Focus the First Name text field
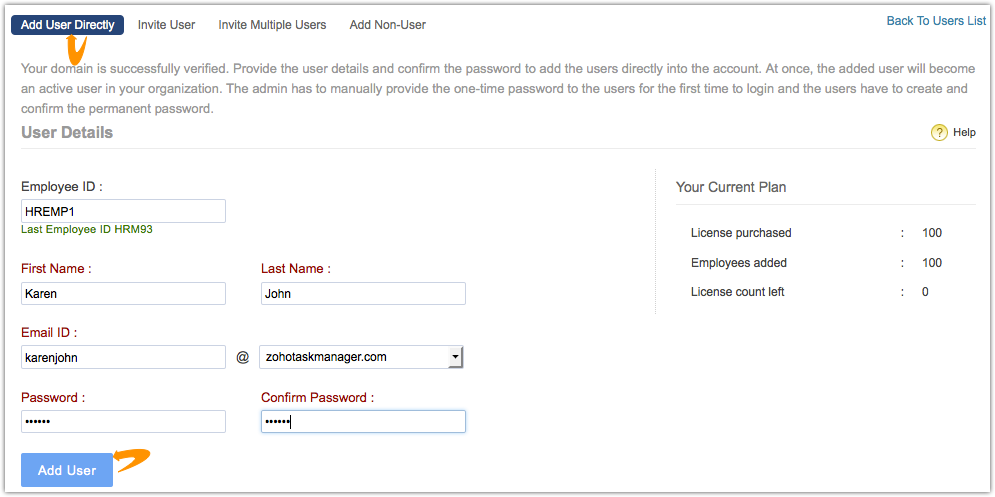 (x=123, y=294)
